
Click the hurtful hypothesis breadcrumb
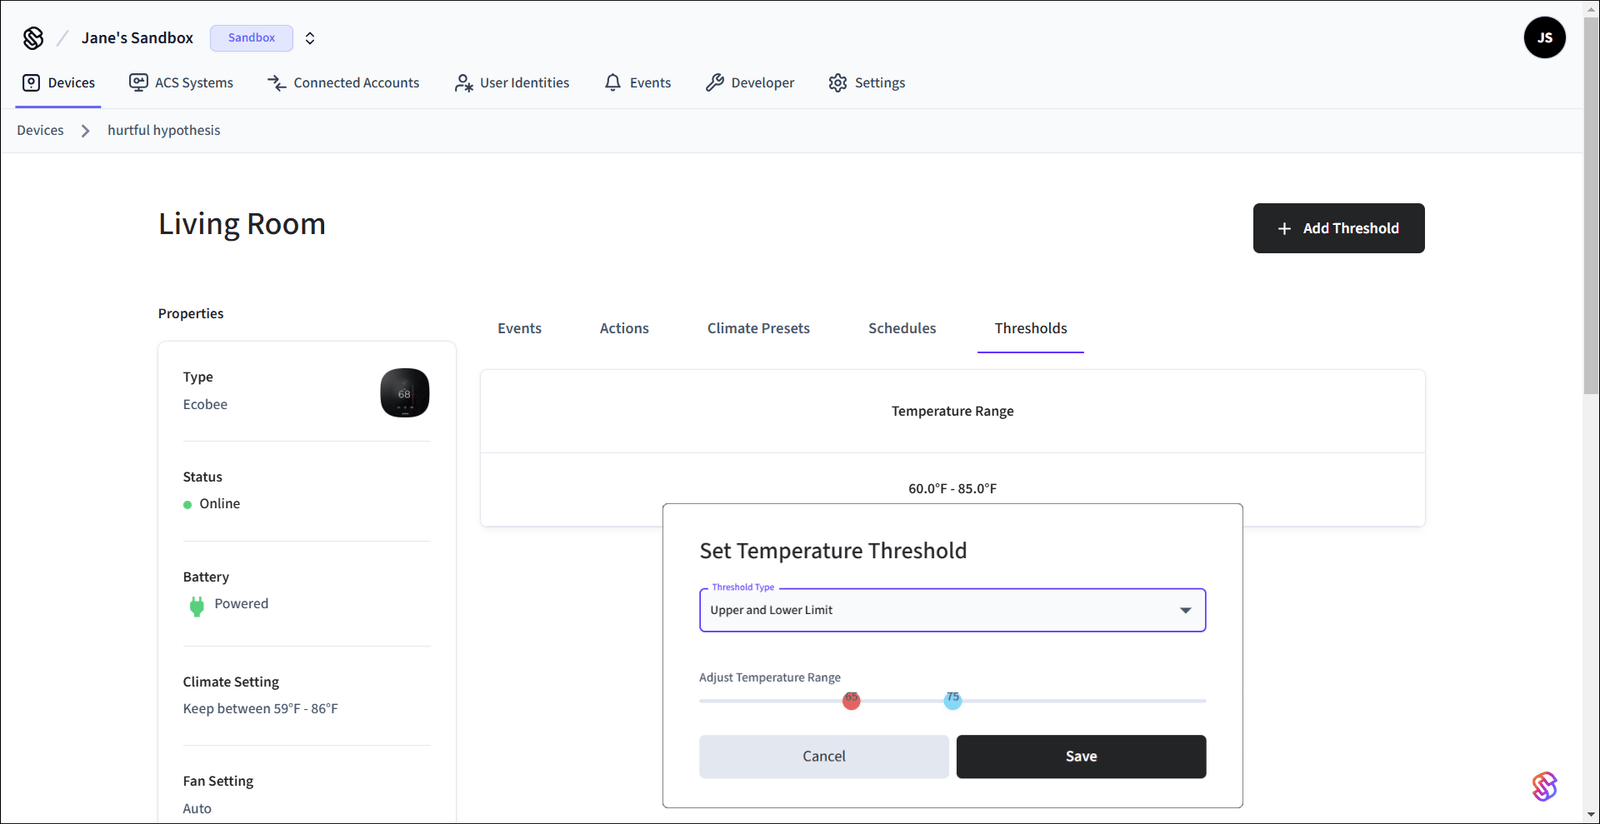point(164,130)
